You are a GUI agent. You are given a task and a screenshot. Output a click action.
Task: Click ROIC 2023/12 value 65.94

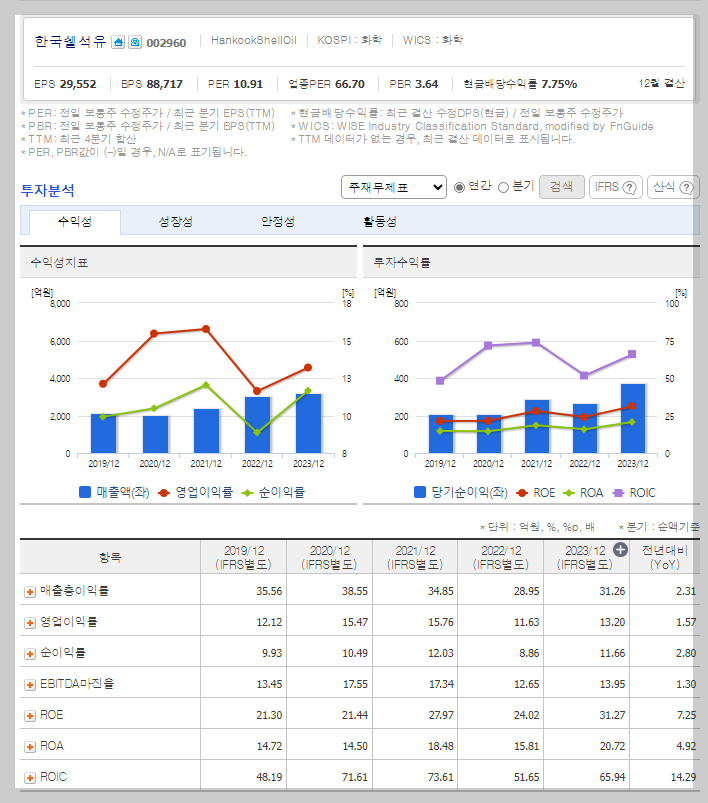click(x=612, y=777)
